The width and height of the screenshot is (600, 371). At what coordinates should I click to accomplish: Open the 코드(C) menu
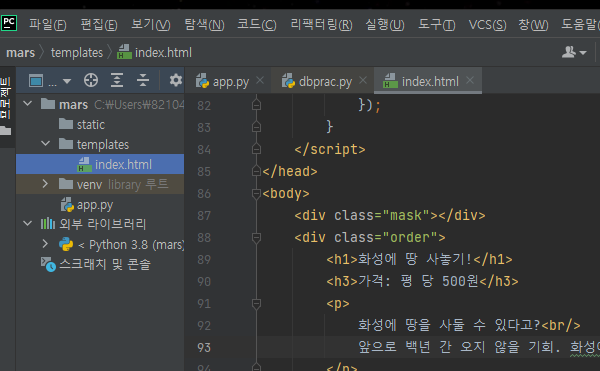click(257, 24)
